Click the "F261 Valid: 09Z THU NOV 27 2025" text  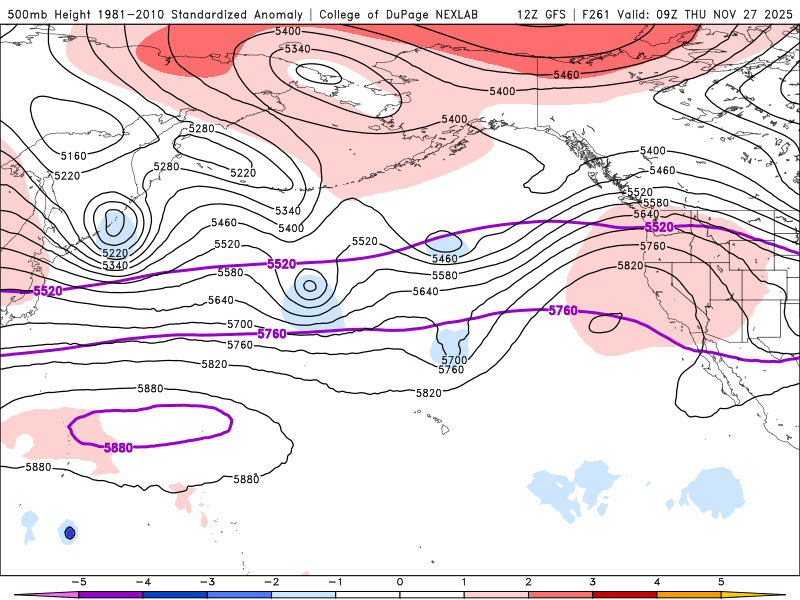(x=687, y=14)
